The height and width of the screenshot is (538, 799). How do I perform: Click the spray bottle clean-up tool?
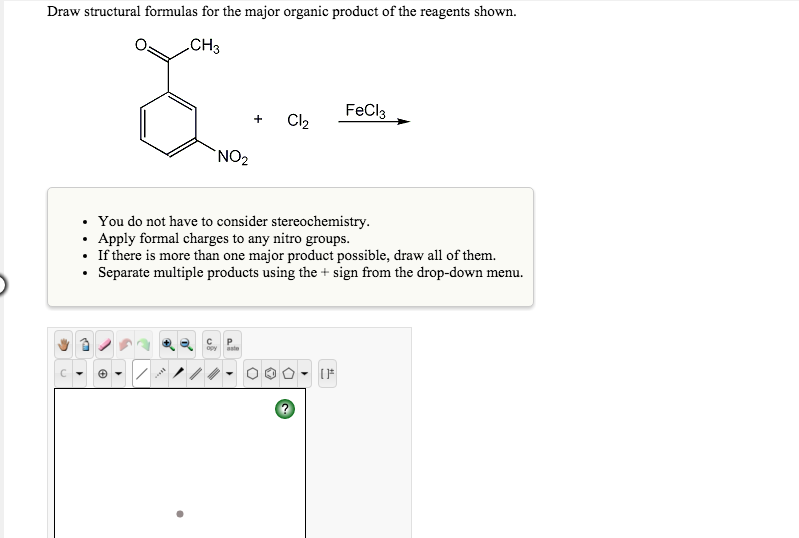85,345
